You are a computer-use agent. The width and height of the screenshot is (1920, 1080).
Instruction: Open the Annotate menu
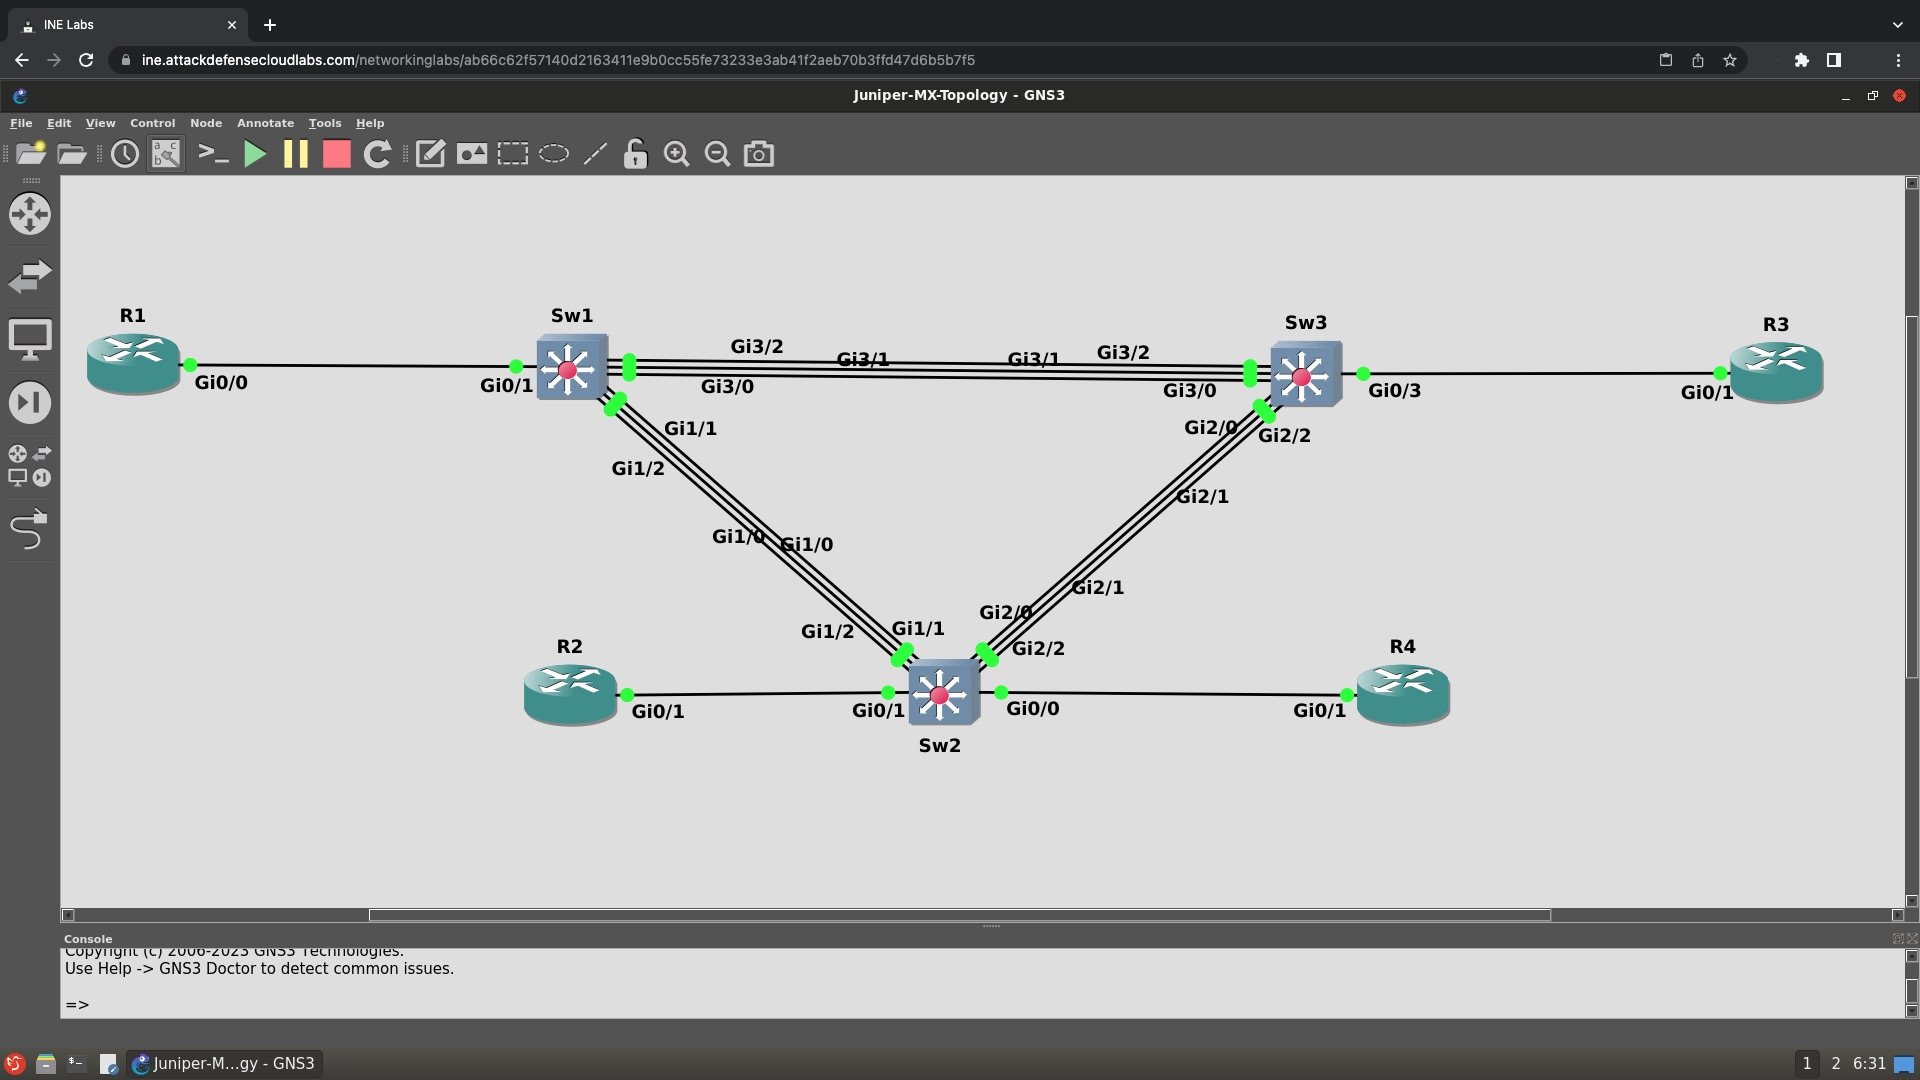pos(265,123)
